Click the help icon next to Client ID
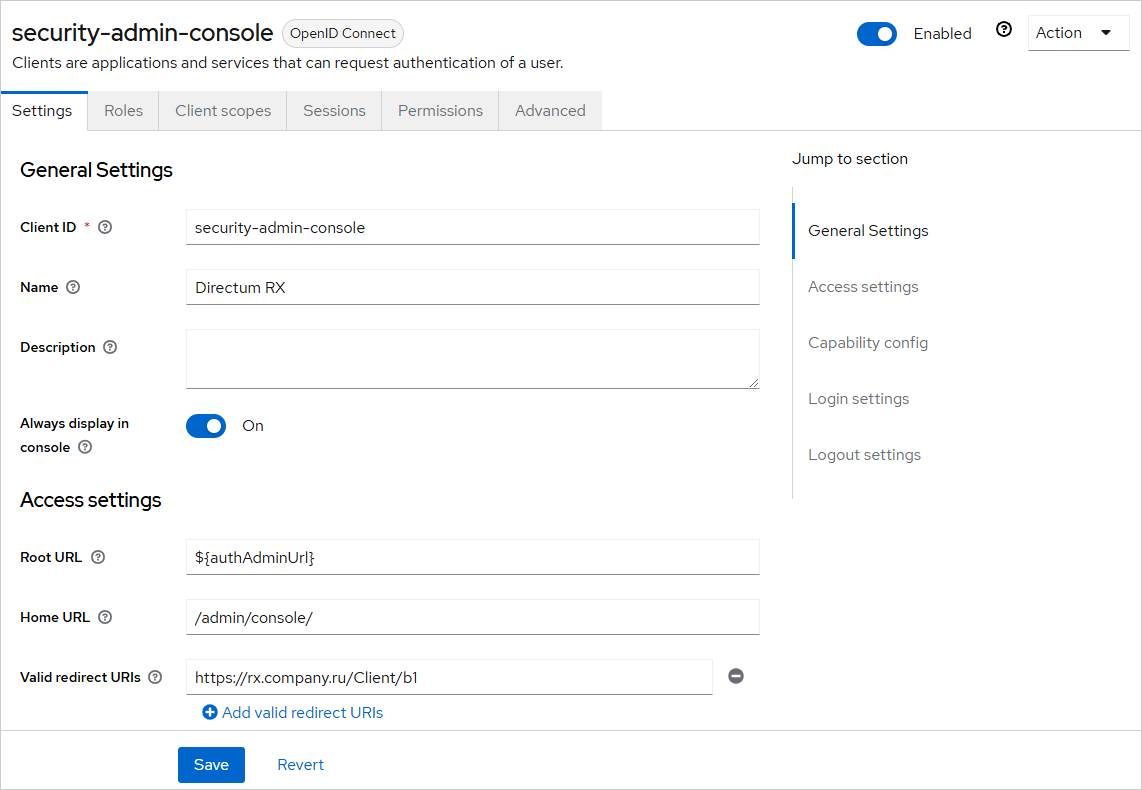This screenshot has height=790, width=1142. [105, 227]
